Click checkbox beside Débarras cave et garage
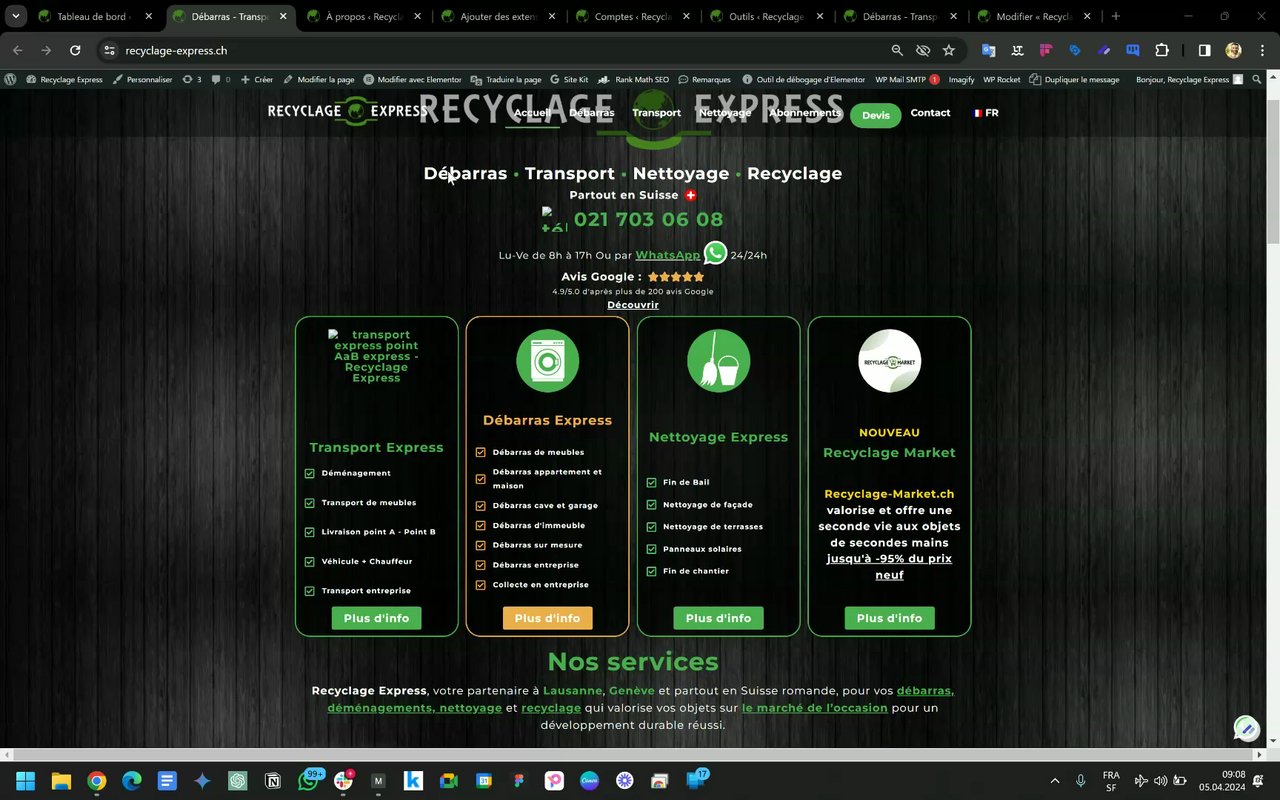The width and height of the screenshot is (1280, 800). coord(480,506)
